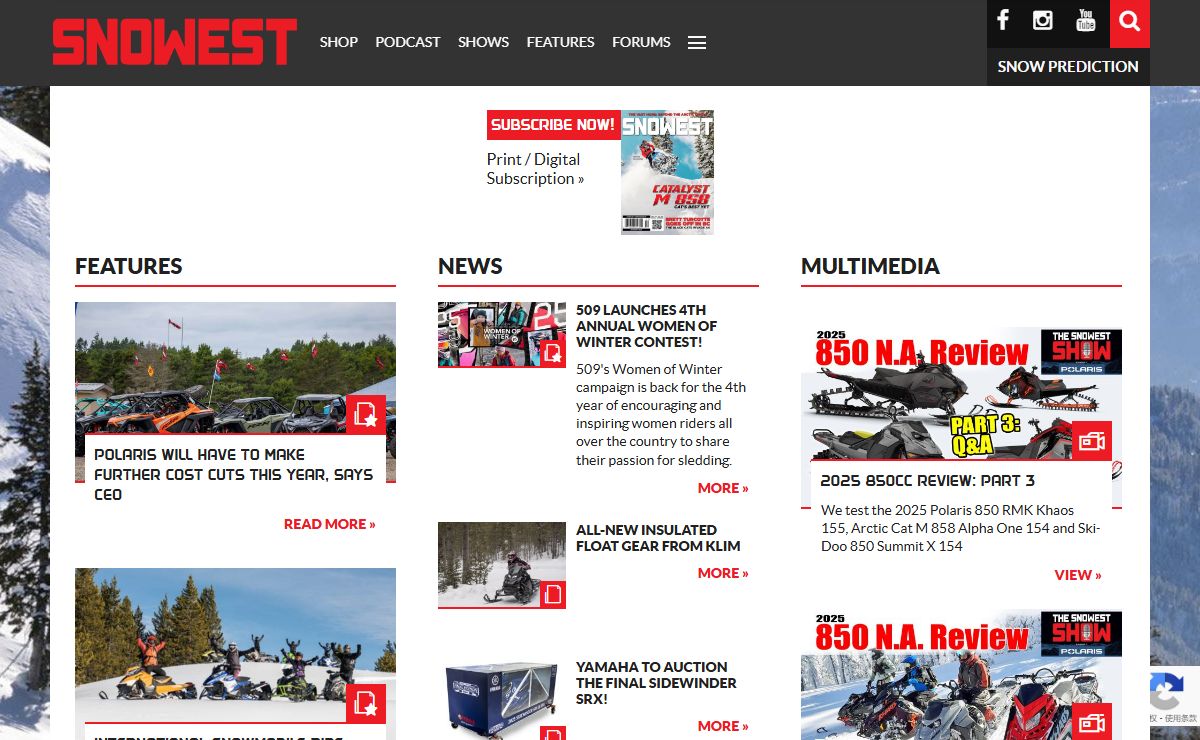Click the 509 Women of Winter summary text
Image resolution: width=1200 pixels, height=740 pixels.
coord(661,415)
